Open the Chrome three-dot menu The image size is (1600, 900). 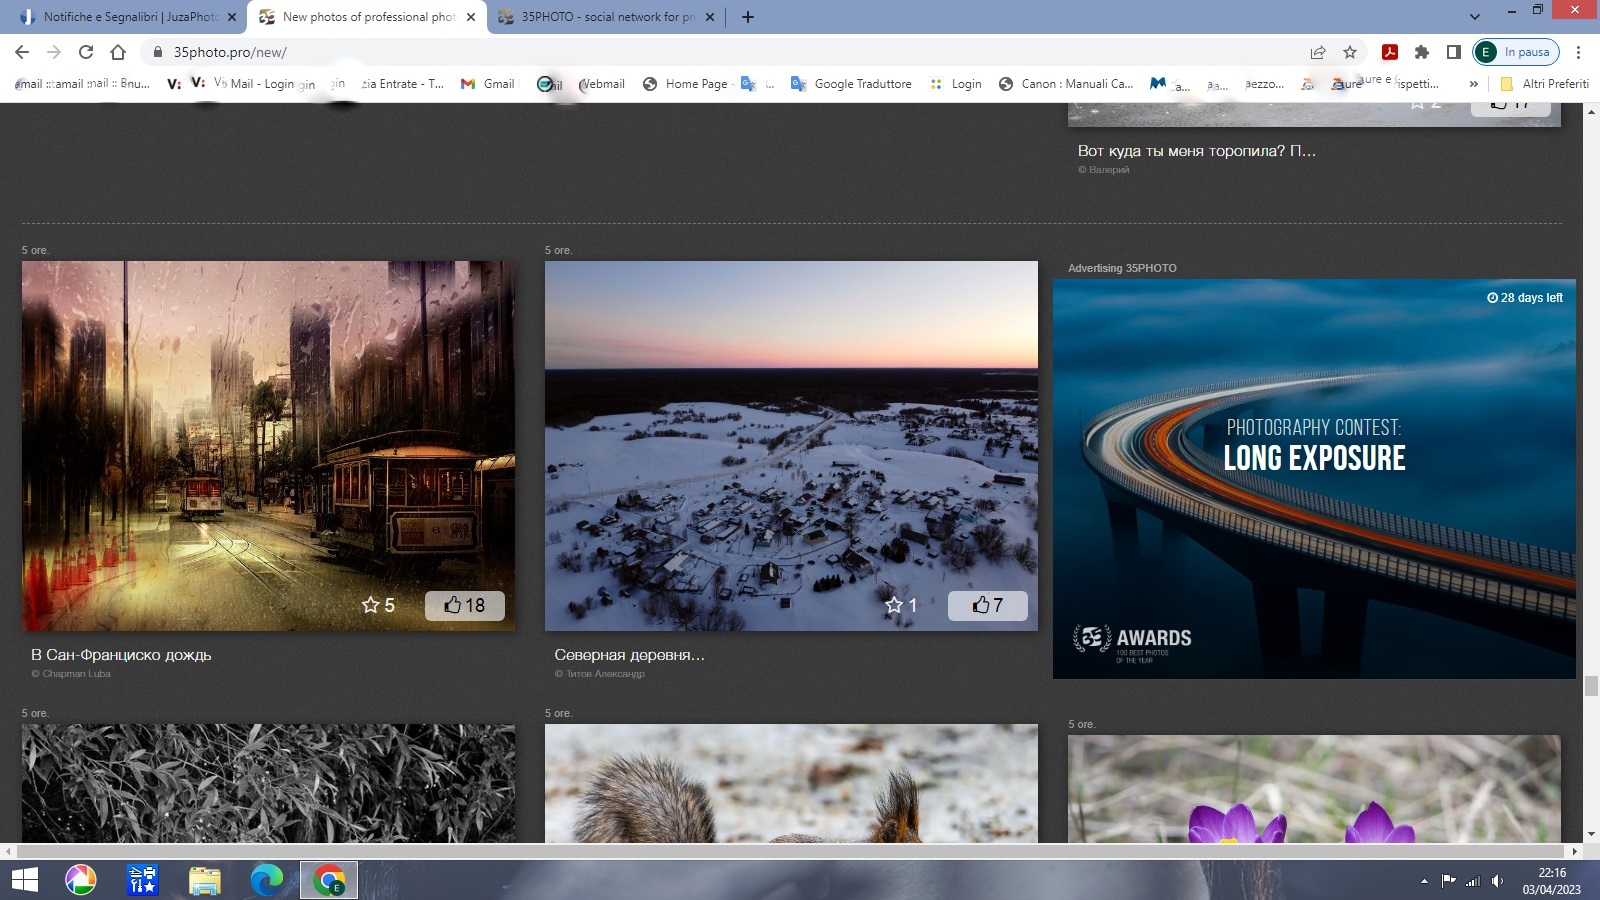[1579, 52]
